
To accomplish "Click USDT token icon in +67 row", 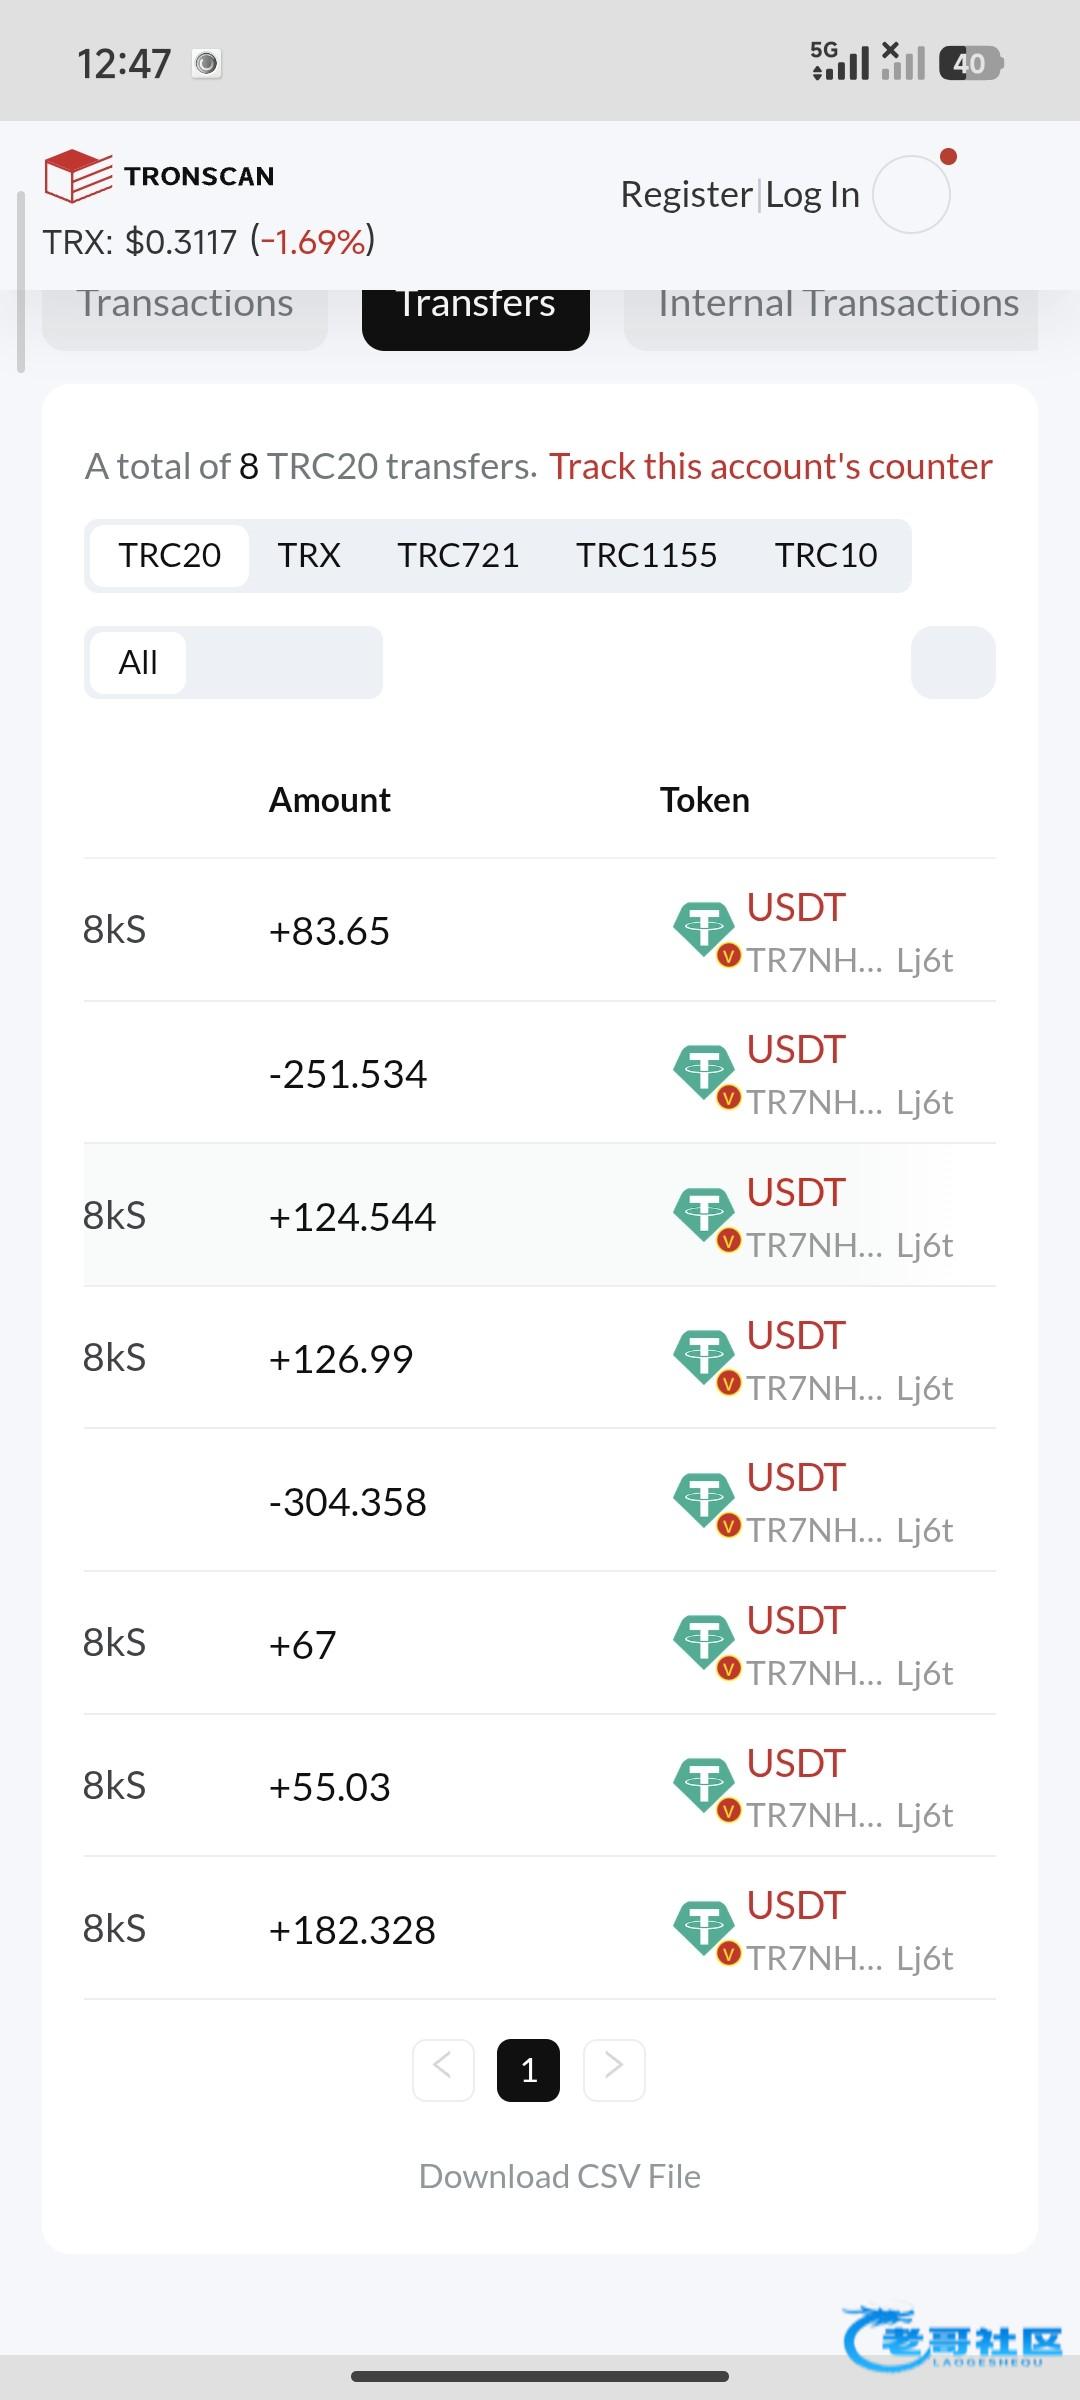I will (704, 1642).
